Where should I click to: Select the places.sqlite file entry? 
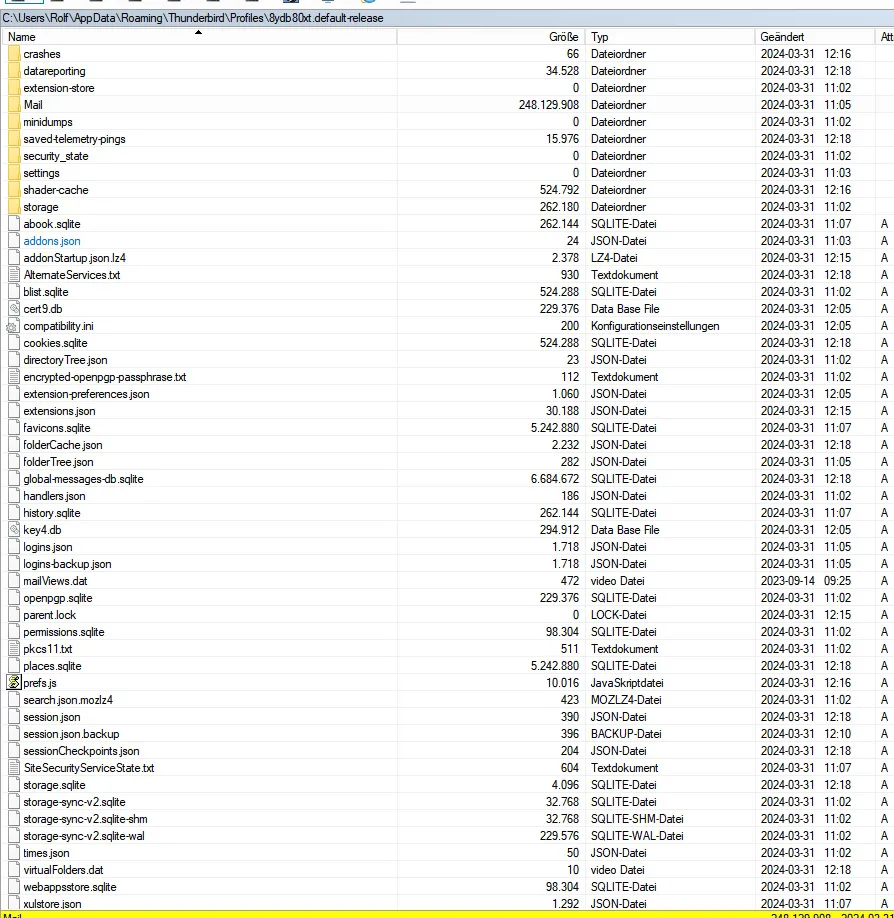tap(52, 666)
